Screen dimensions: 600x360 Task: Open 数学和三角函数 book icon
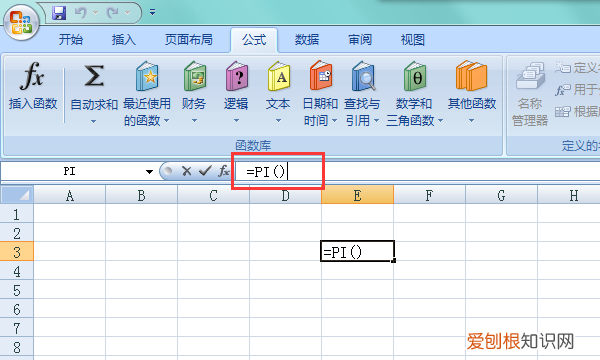[x=415, y=76]
